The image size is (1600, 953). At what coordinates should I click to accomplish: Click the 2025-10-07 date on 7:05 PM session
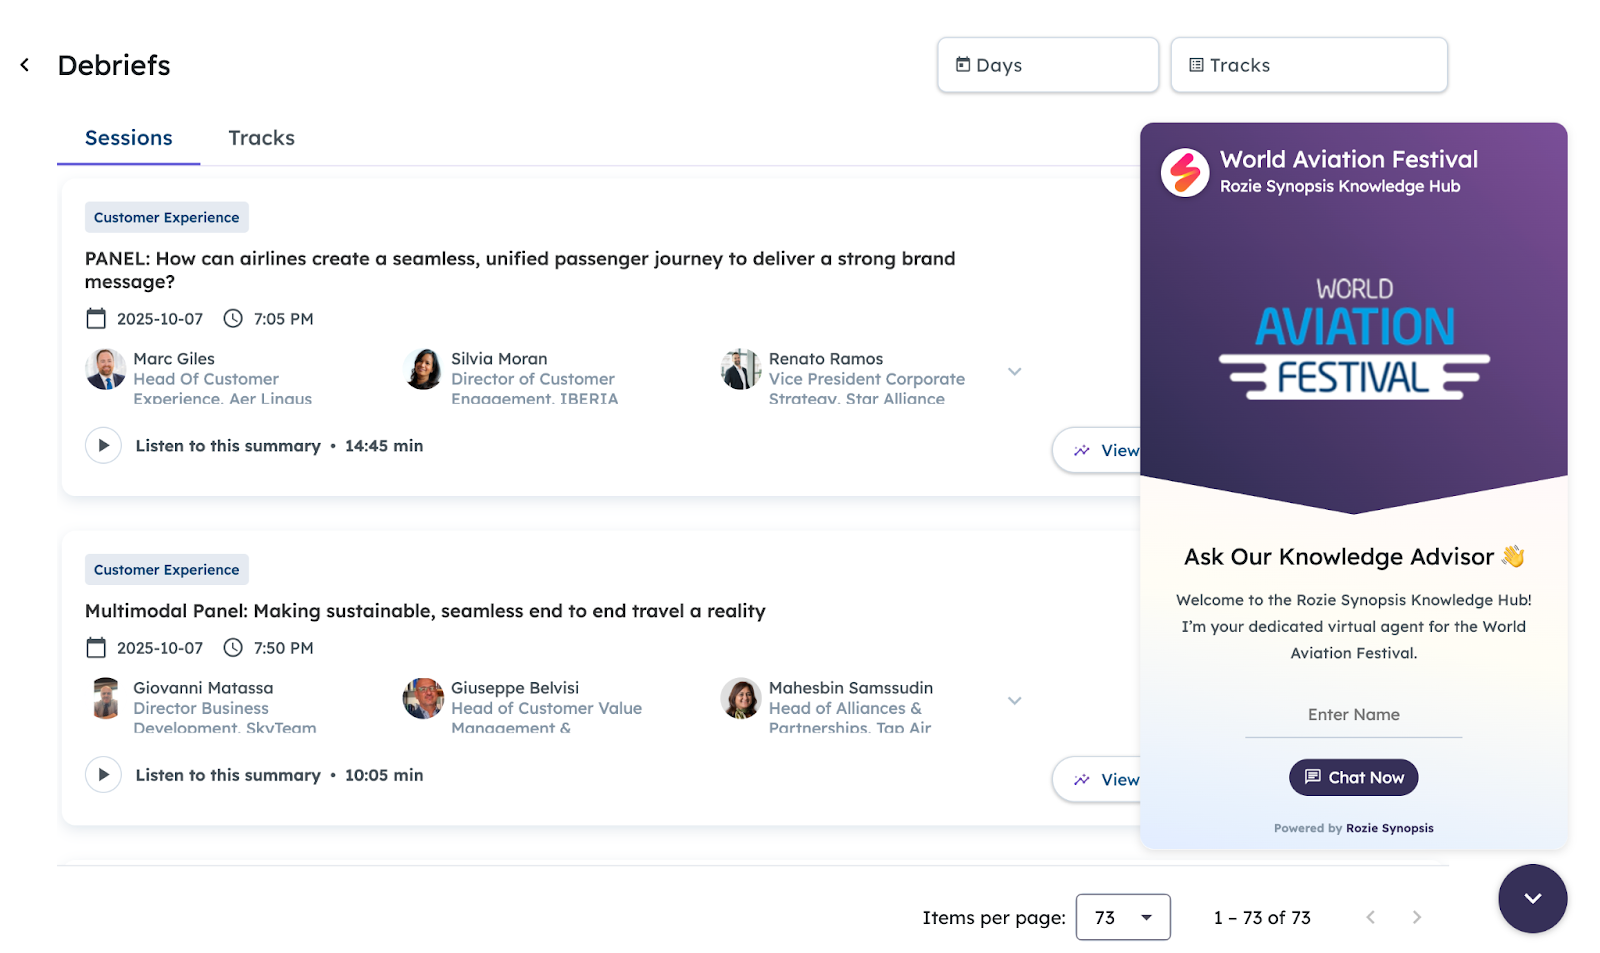[160, 319]
